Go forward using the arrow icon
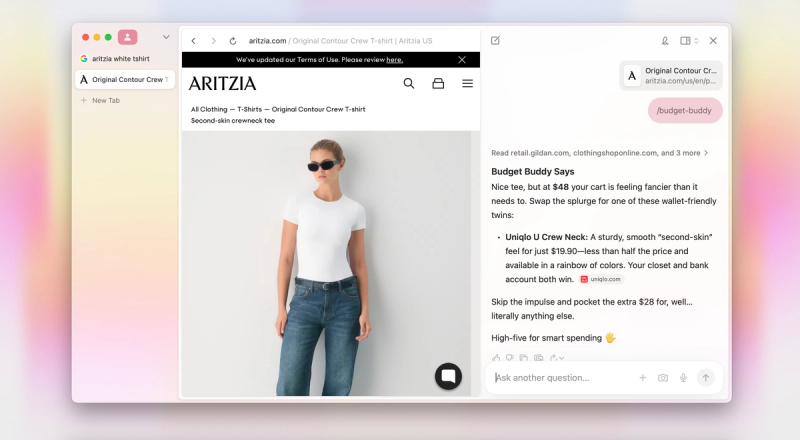 pos(213,41)
